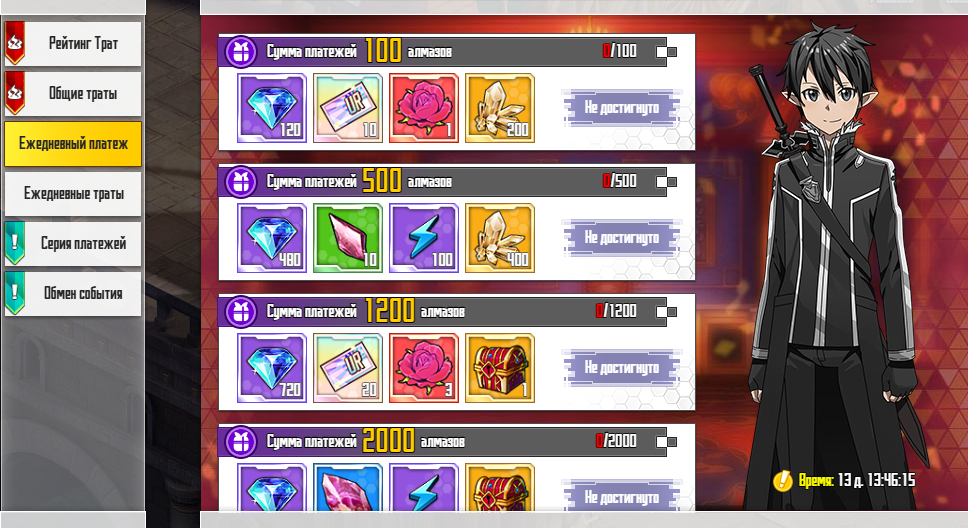The width and height of the screenshot is (968, 528).
Task: Click the 720 diamonds reward icon
Action: [x=272, y=368]
